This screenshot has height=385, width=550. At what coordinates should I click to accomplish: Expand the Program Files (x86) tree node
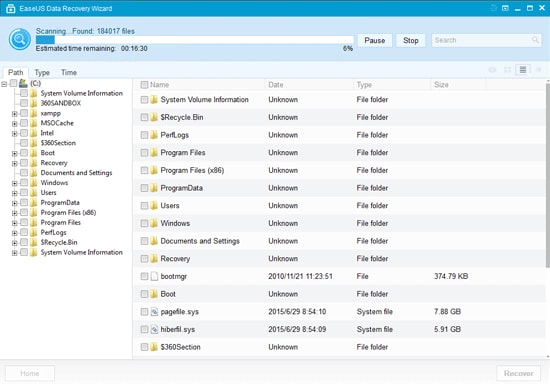point(15,213)
